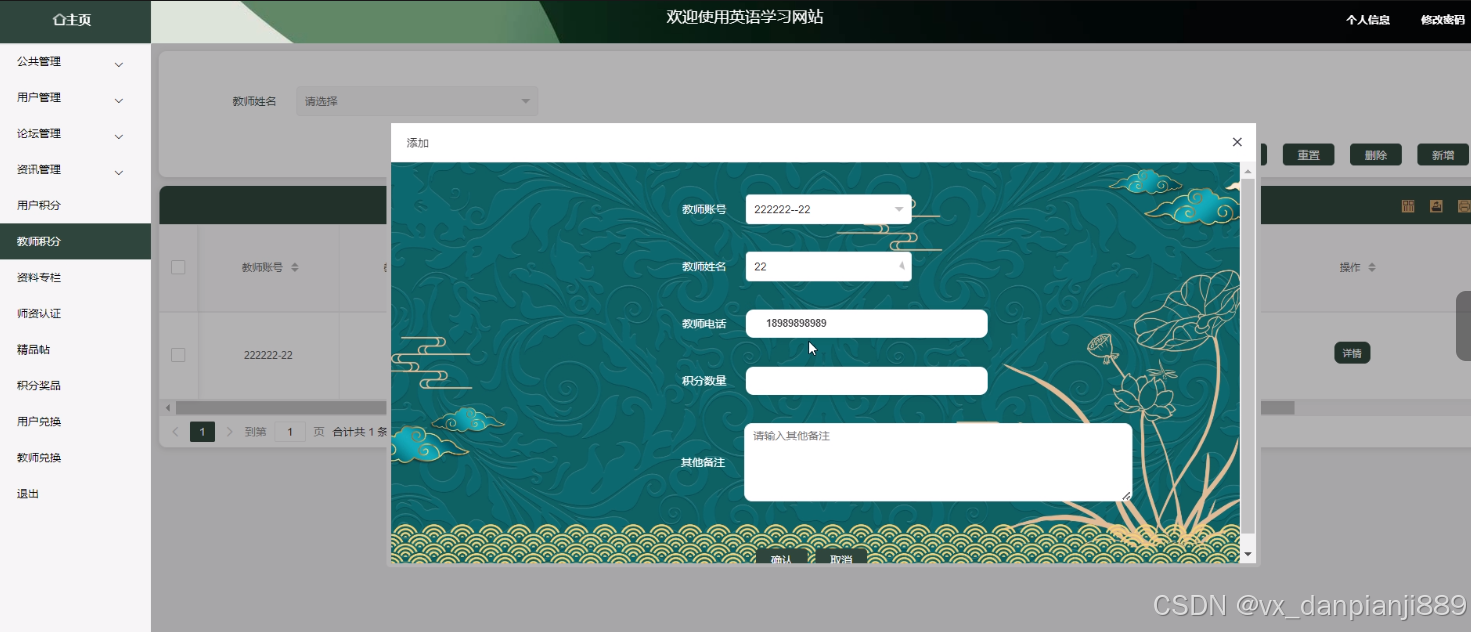This screenshot has width=1471, height=632.
Task: Click page number 1 in pagination
Action: pos(202,432)
